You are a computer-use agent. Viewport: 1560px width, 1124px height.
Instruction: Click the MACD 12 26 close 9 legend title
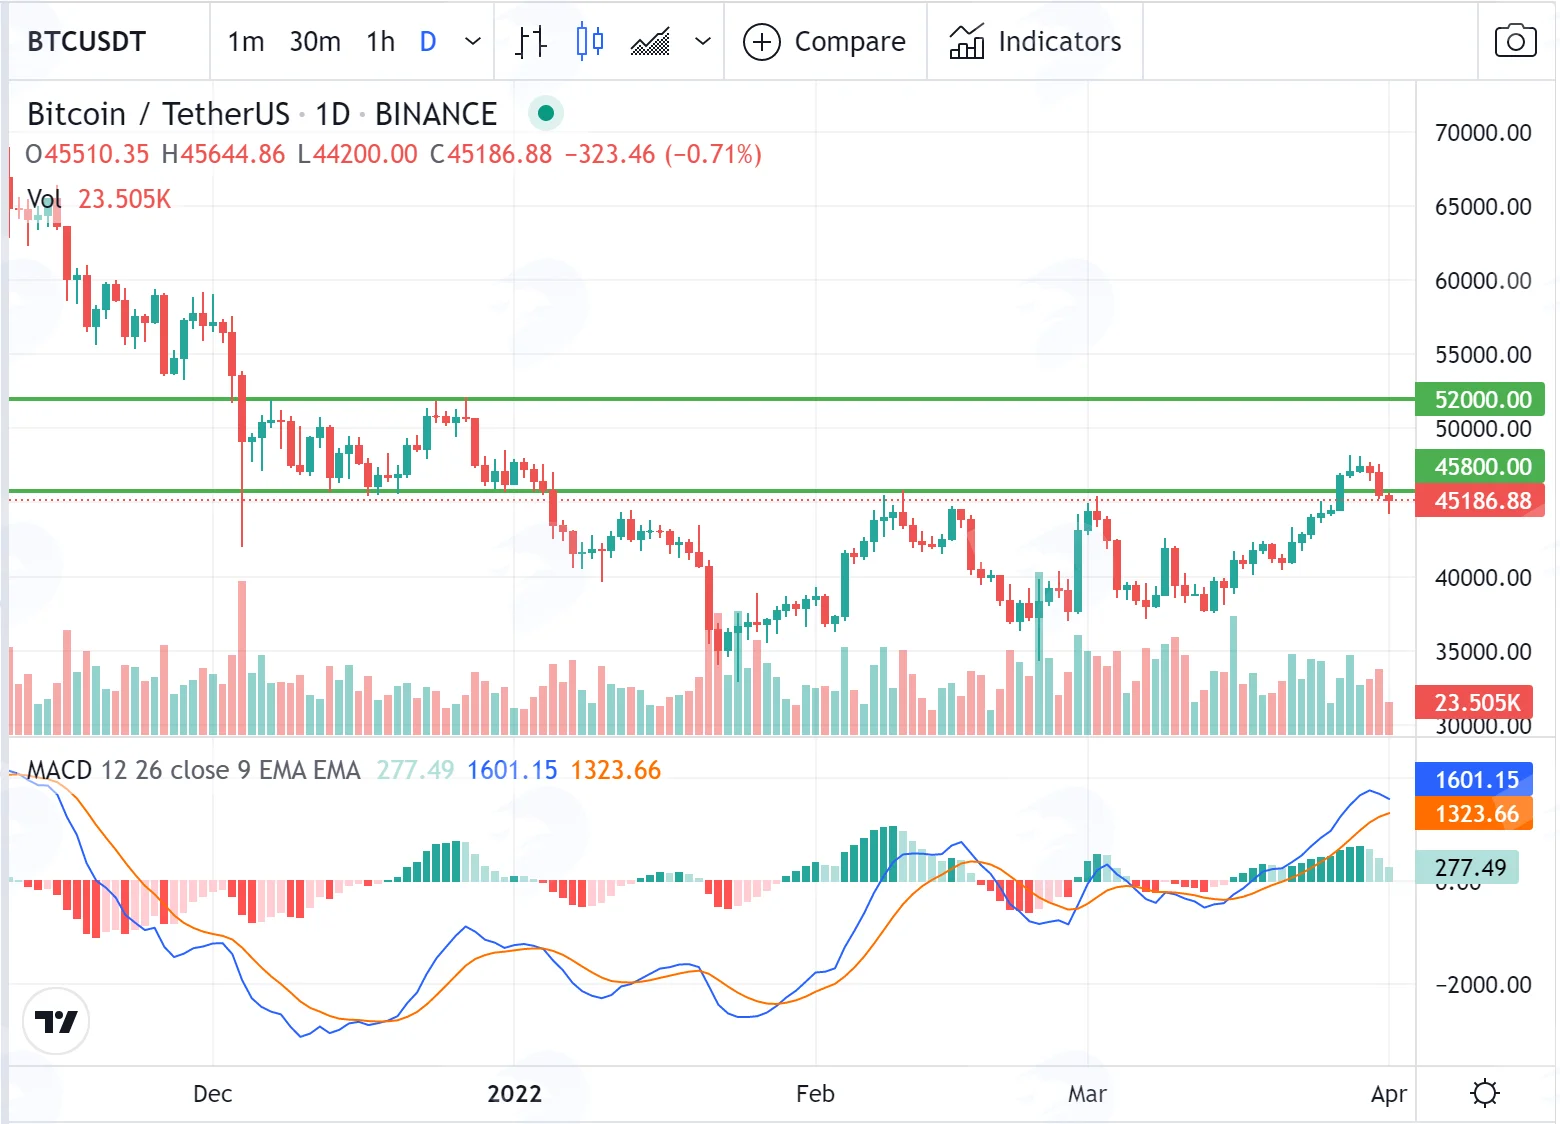click(193, 770)
